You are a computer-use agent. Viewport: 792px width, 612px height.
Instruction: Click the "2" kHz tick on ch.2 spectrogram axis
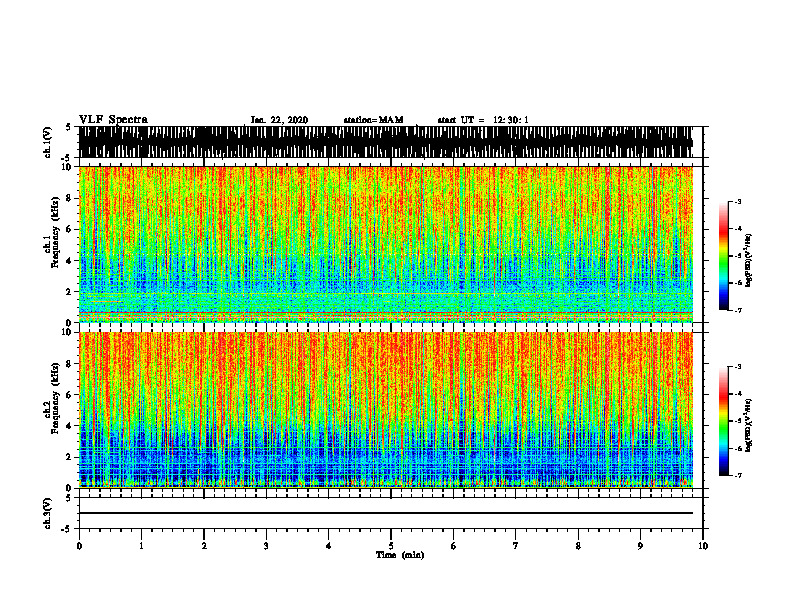[x=70, y=457]
